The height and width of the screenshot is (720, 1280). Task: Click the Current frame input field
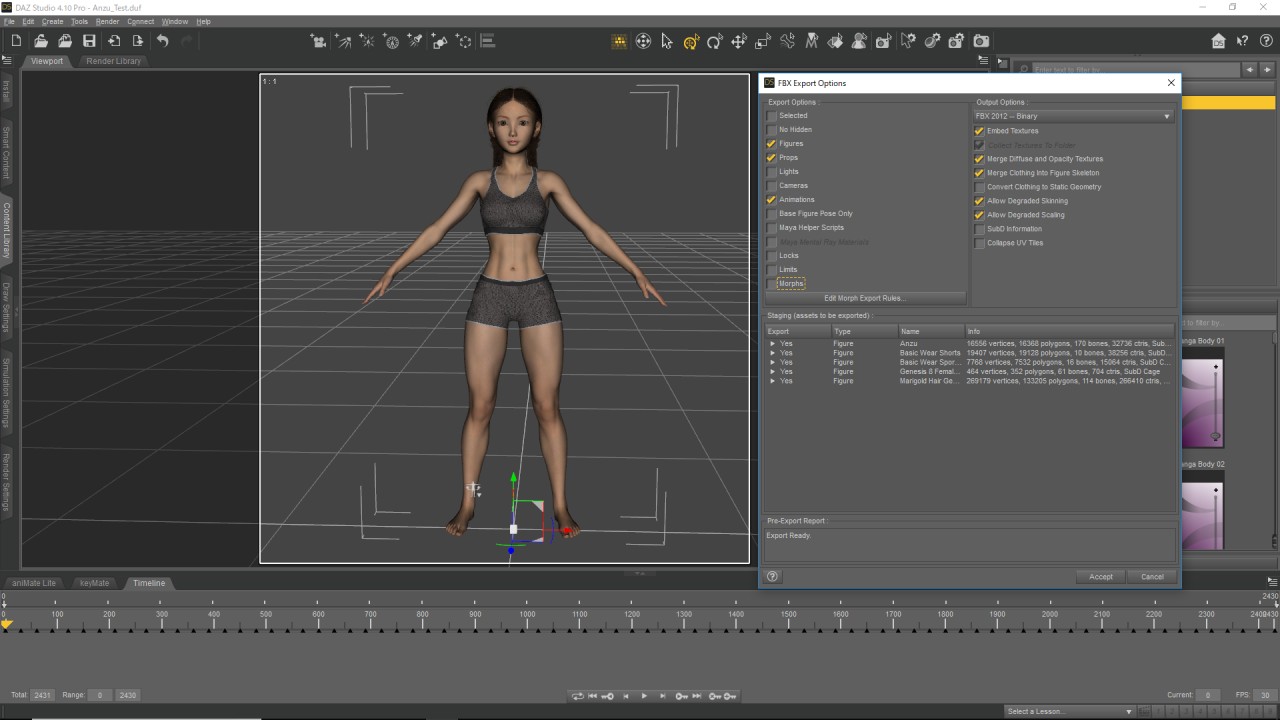tap(1208, 695)
